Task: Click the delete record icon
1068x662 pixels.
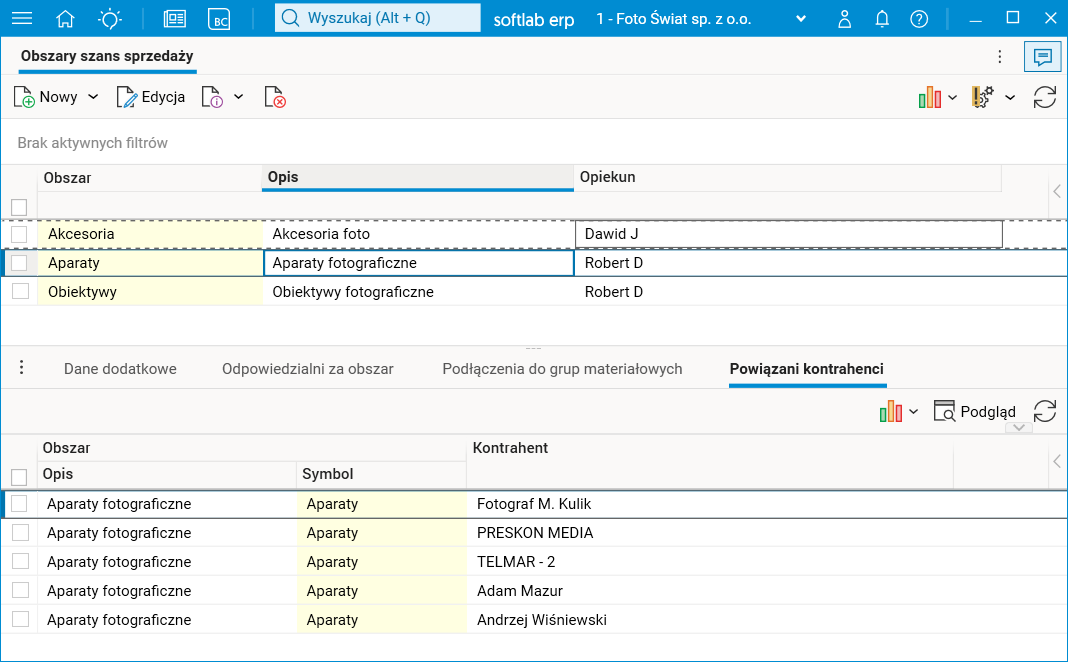Action: pos(275,97)
